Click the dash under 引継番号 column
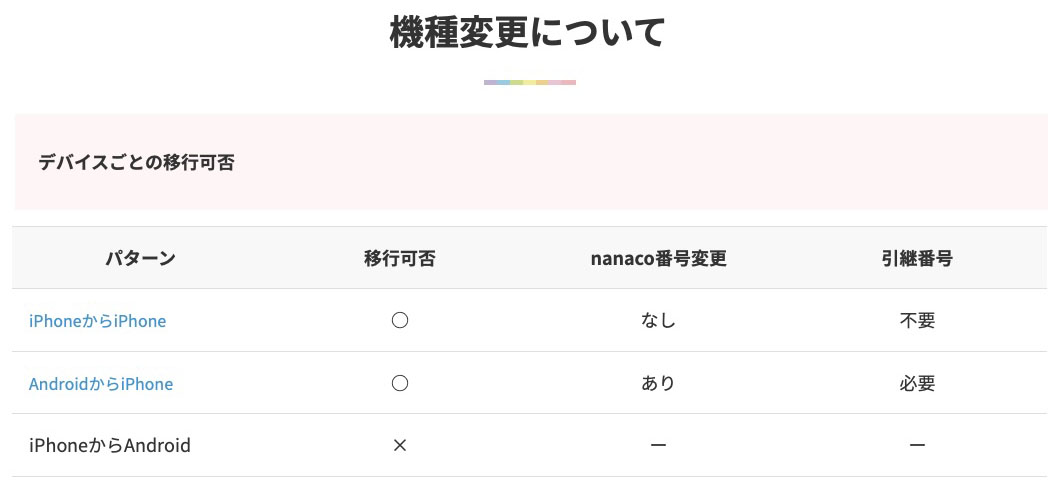1059x499 pixels. 917,446
